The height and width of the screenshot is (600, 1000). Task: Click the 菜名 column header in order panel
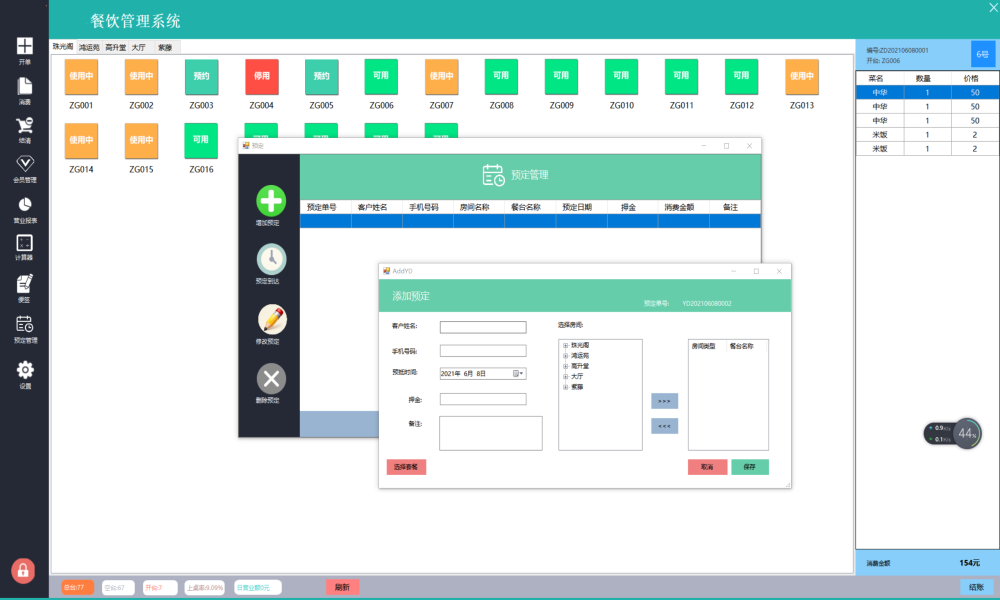point(879,78)
